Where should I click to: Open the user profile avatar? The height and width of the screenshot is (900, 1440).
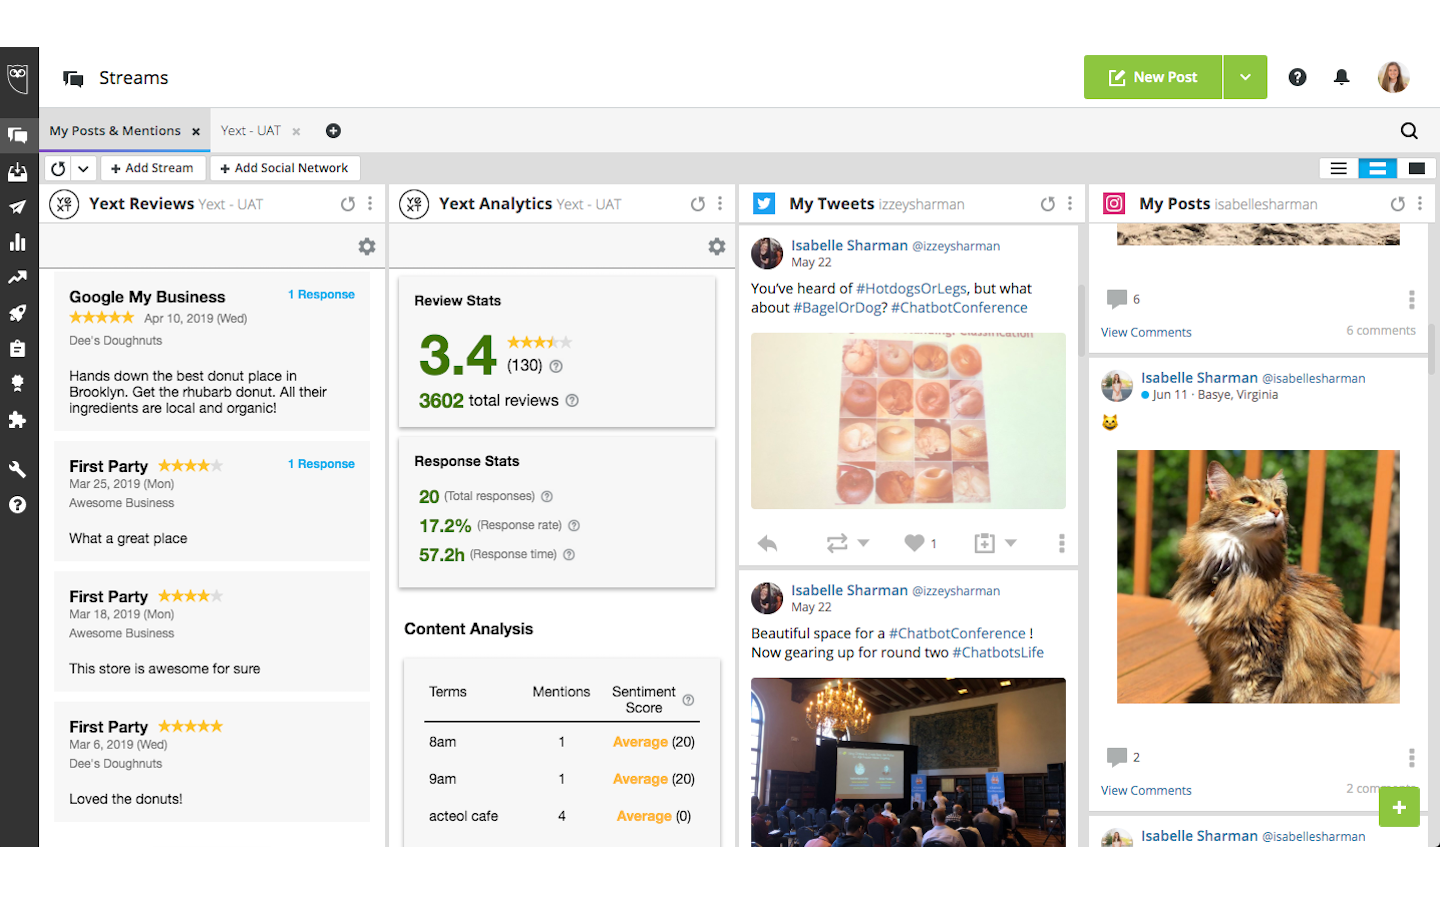(1393, 77)
